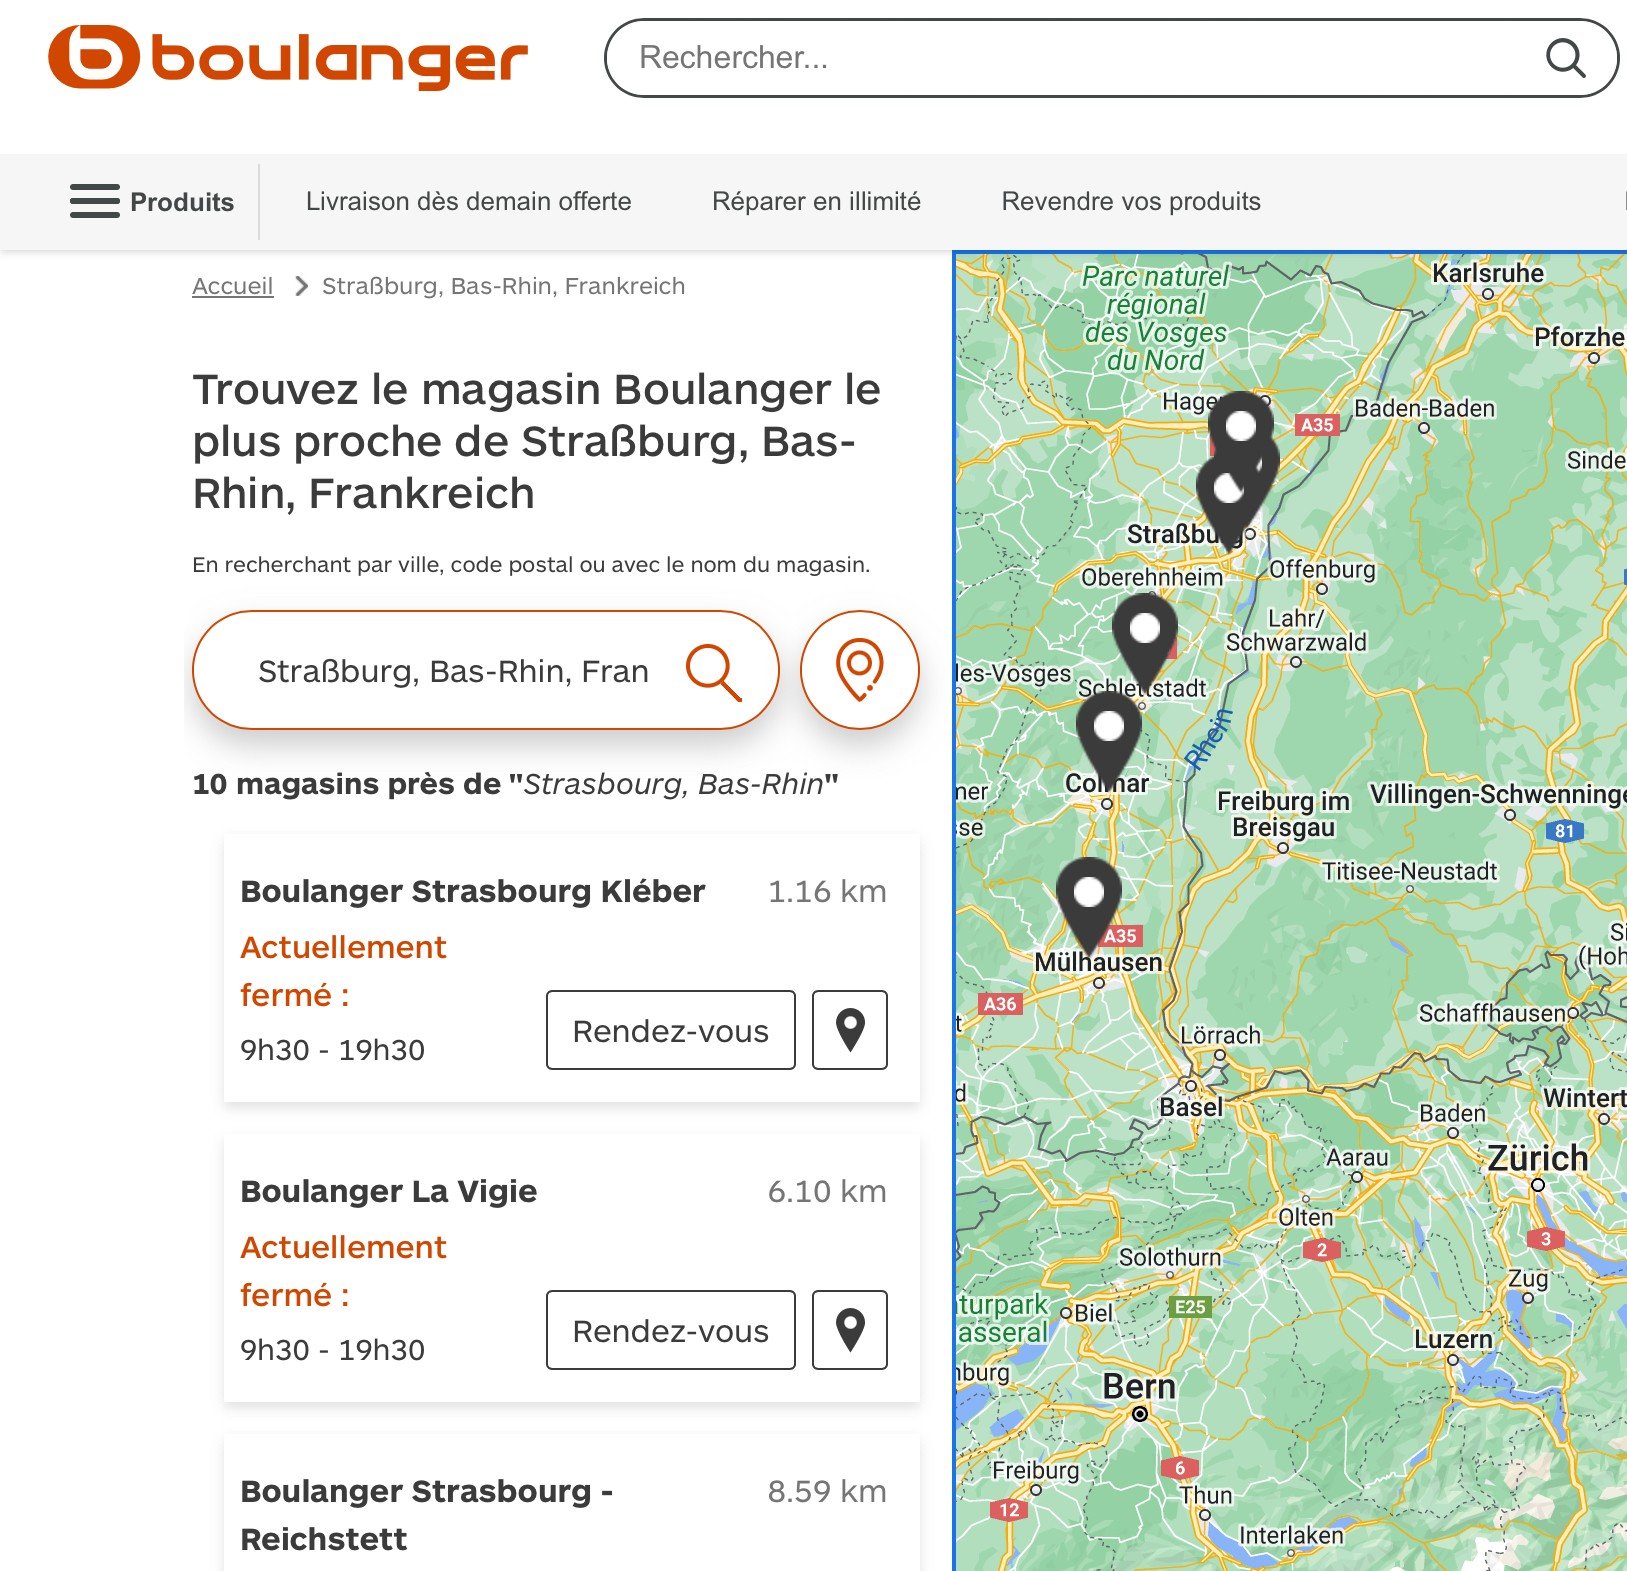Book Rendez-vous at Boulanger La Vigie

(671, 1330)
